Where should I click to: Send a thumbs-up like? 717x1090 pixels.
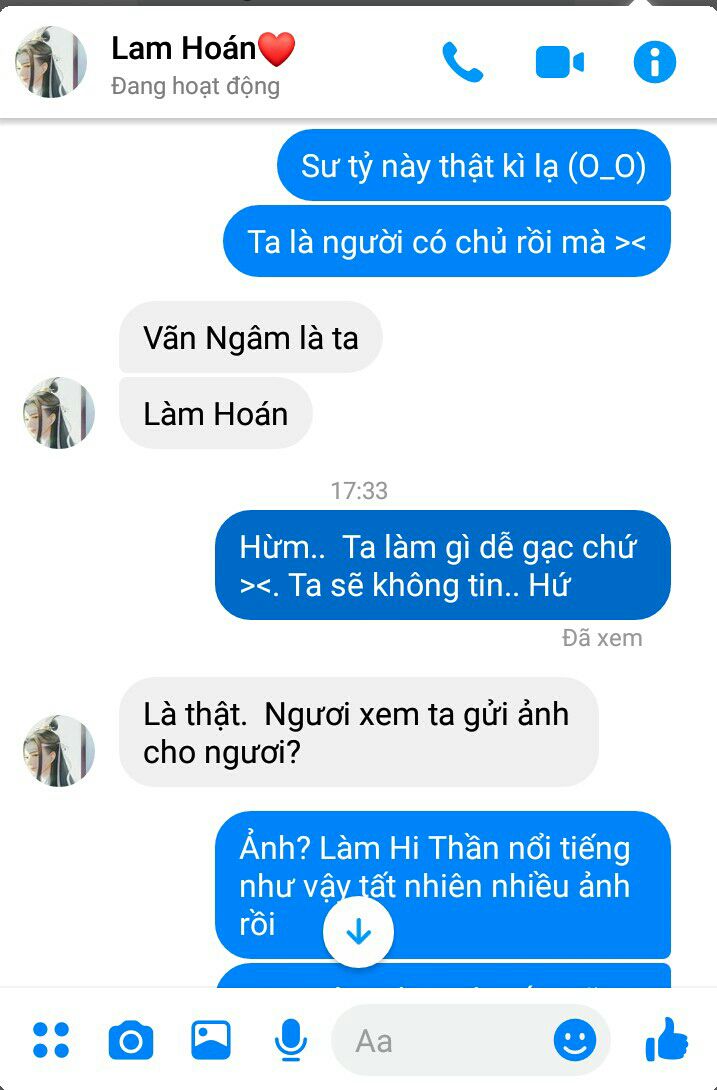point(666,1039)
